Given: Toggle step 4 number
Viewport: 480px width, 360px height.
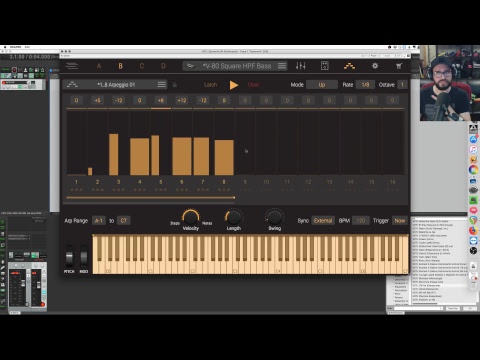Looking at the screenshot, I should [140, 182].
